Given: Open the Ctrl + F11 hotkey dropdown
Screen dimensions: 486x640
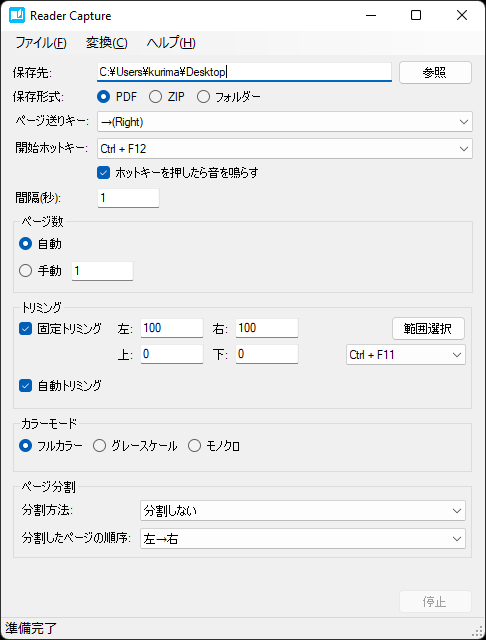Looking at the screenshot, I should click(406, 355).
